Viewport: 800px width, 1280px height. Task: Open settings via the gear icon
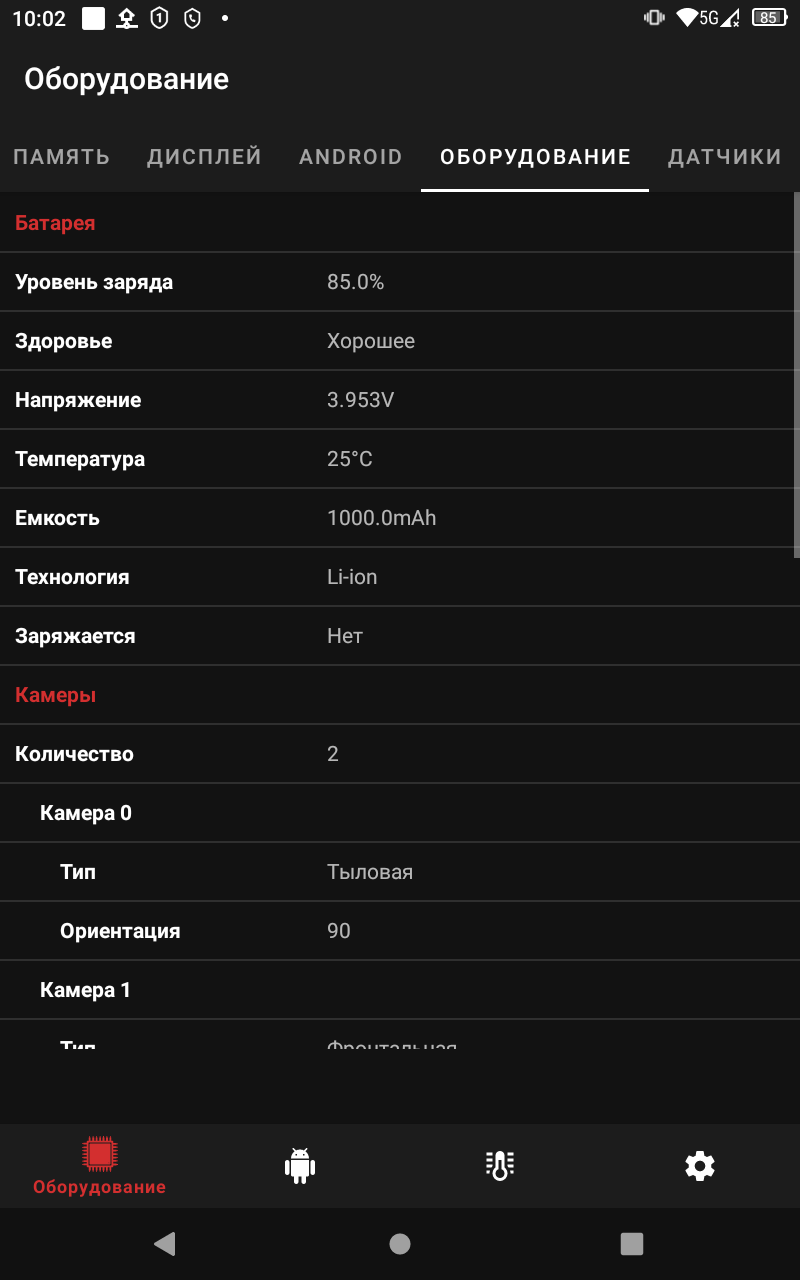[699, 1166]
